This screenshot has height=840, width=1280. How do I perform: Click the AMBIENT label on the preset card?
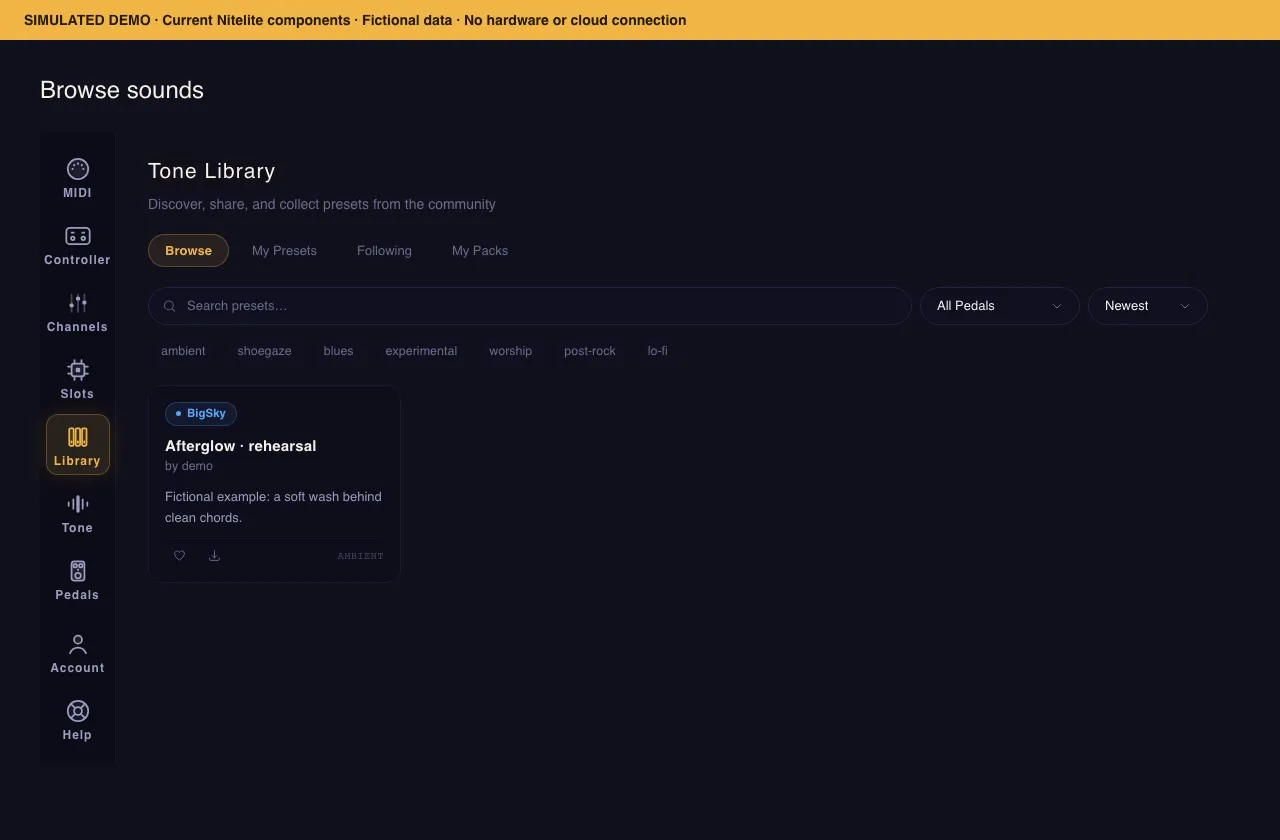pos(360,556)
